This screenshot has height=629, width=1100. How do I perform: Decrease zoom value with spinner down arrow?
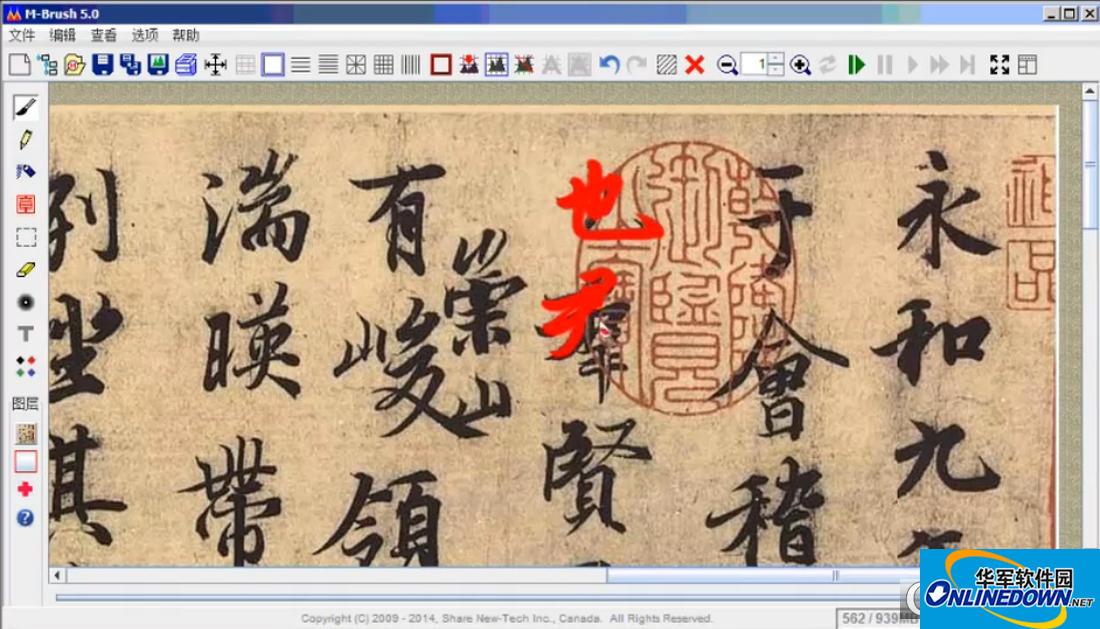(775, 70)
